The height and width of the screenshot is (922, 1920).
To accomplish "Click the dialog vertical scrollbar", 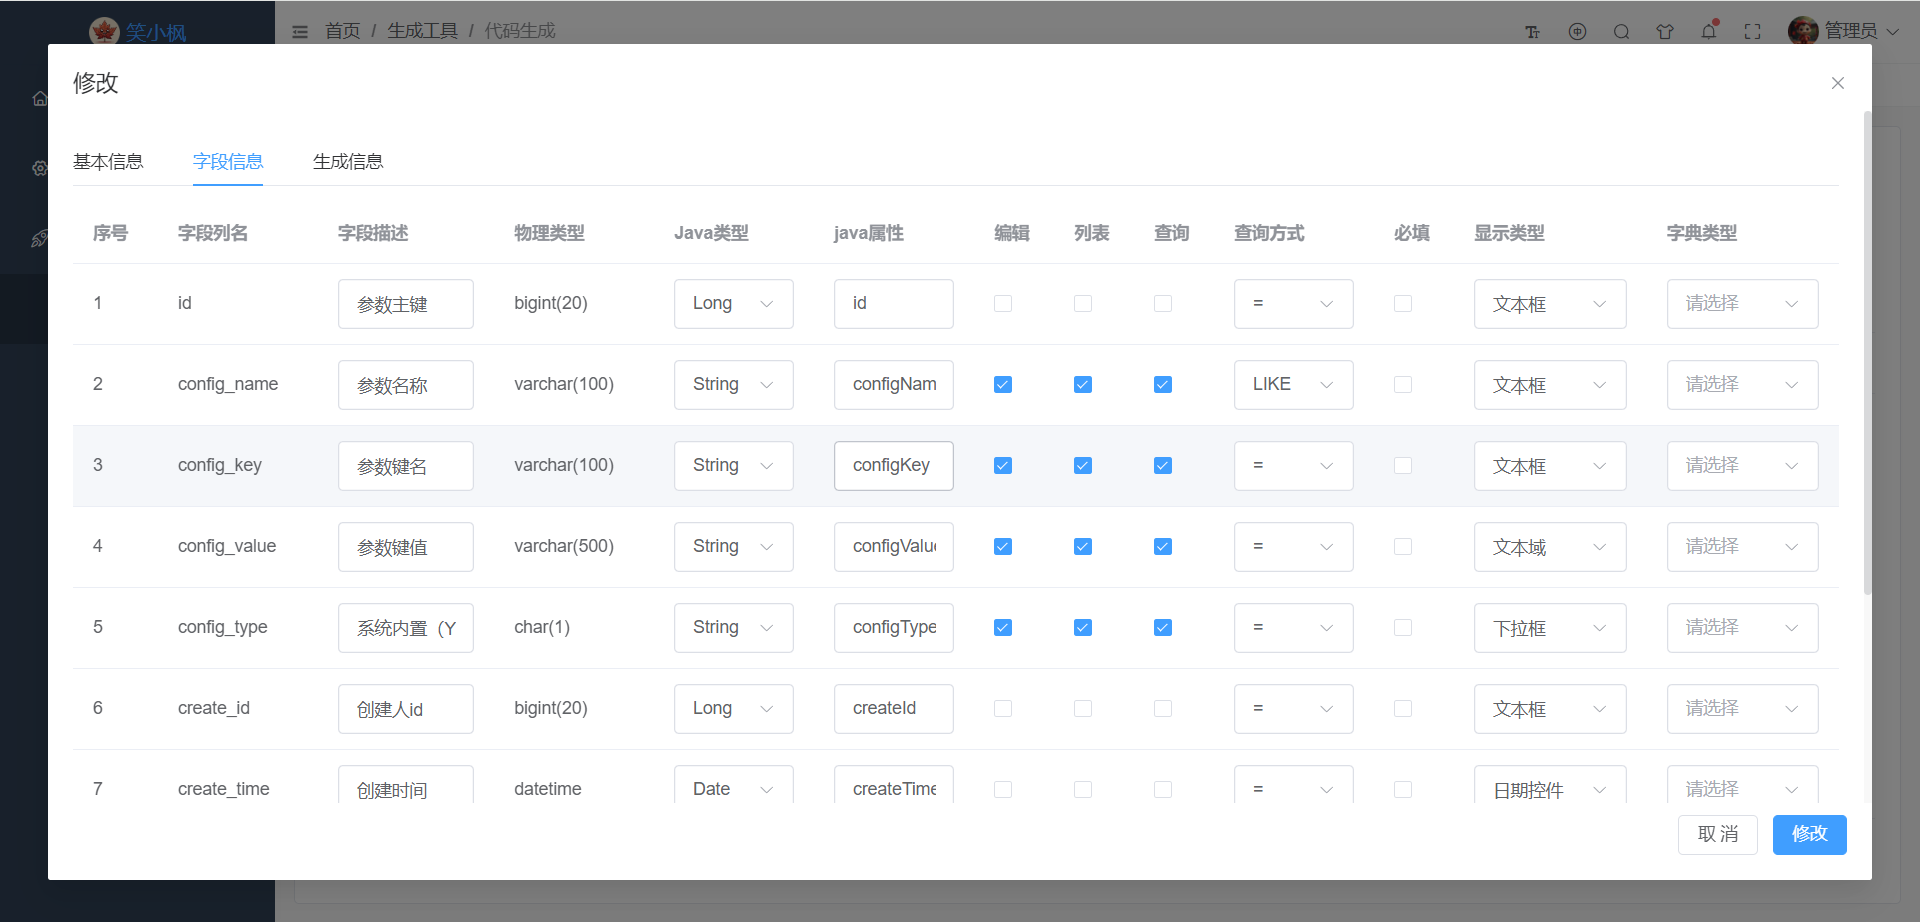I will tap(1867, 352).
